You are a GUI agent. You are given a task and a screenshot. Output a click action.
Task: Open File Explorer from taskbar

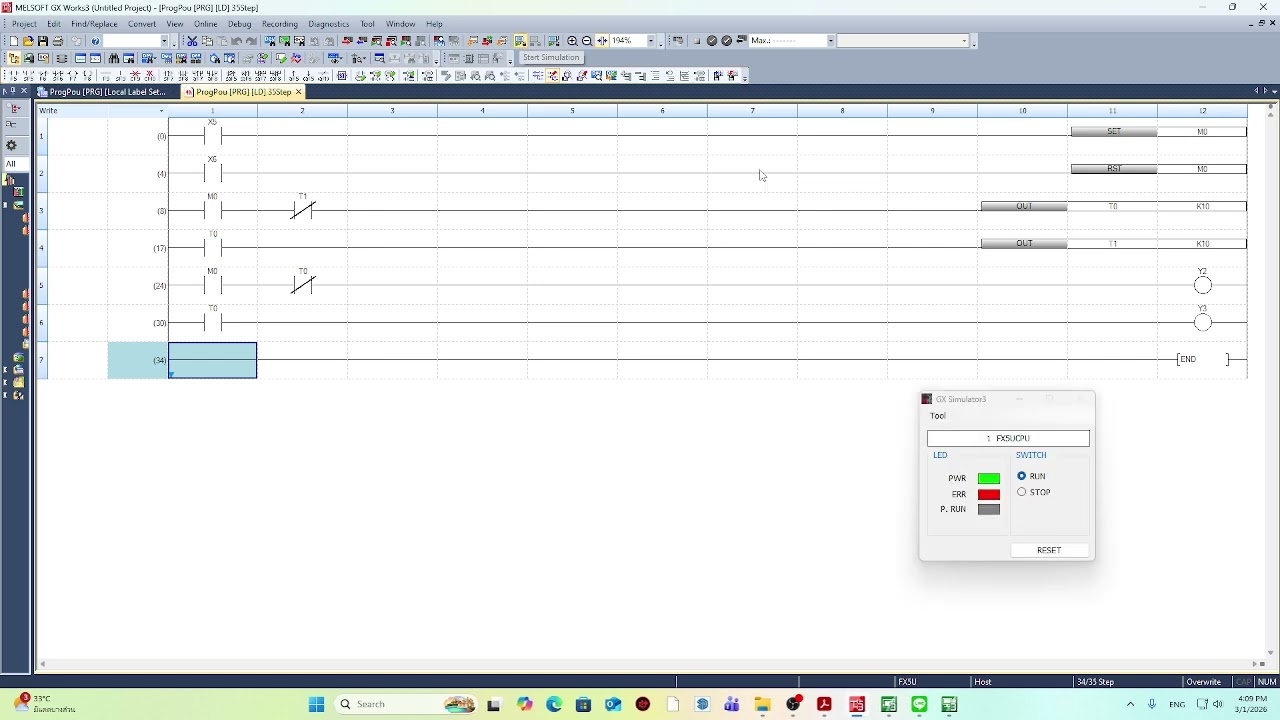(762, 704)
